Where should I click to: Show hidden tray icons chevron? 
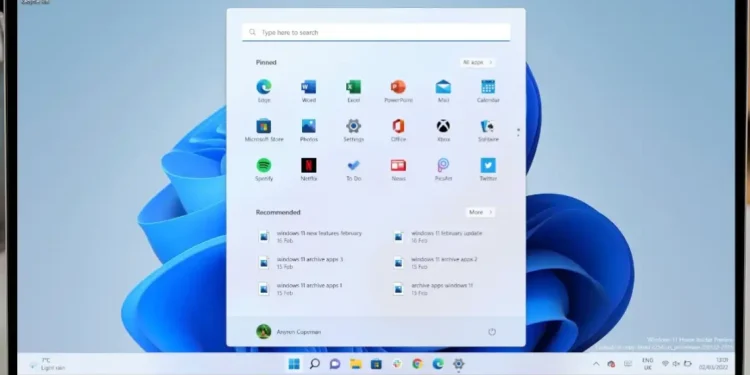point(596,364)
